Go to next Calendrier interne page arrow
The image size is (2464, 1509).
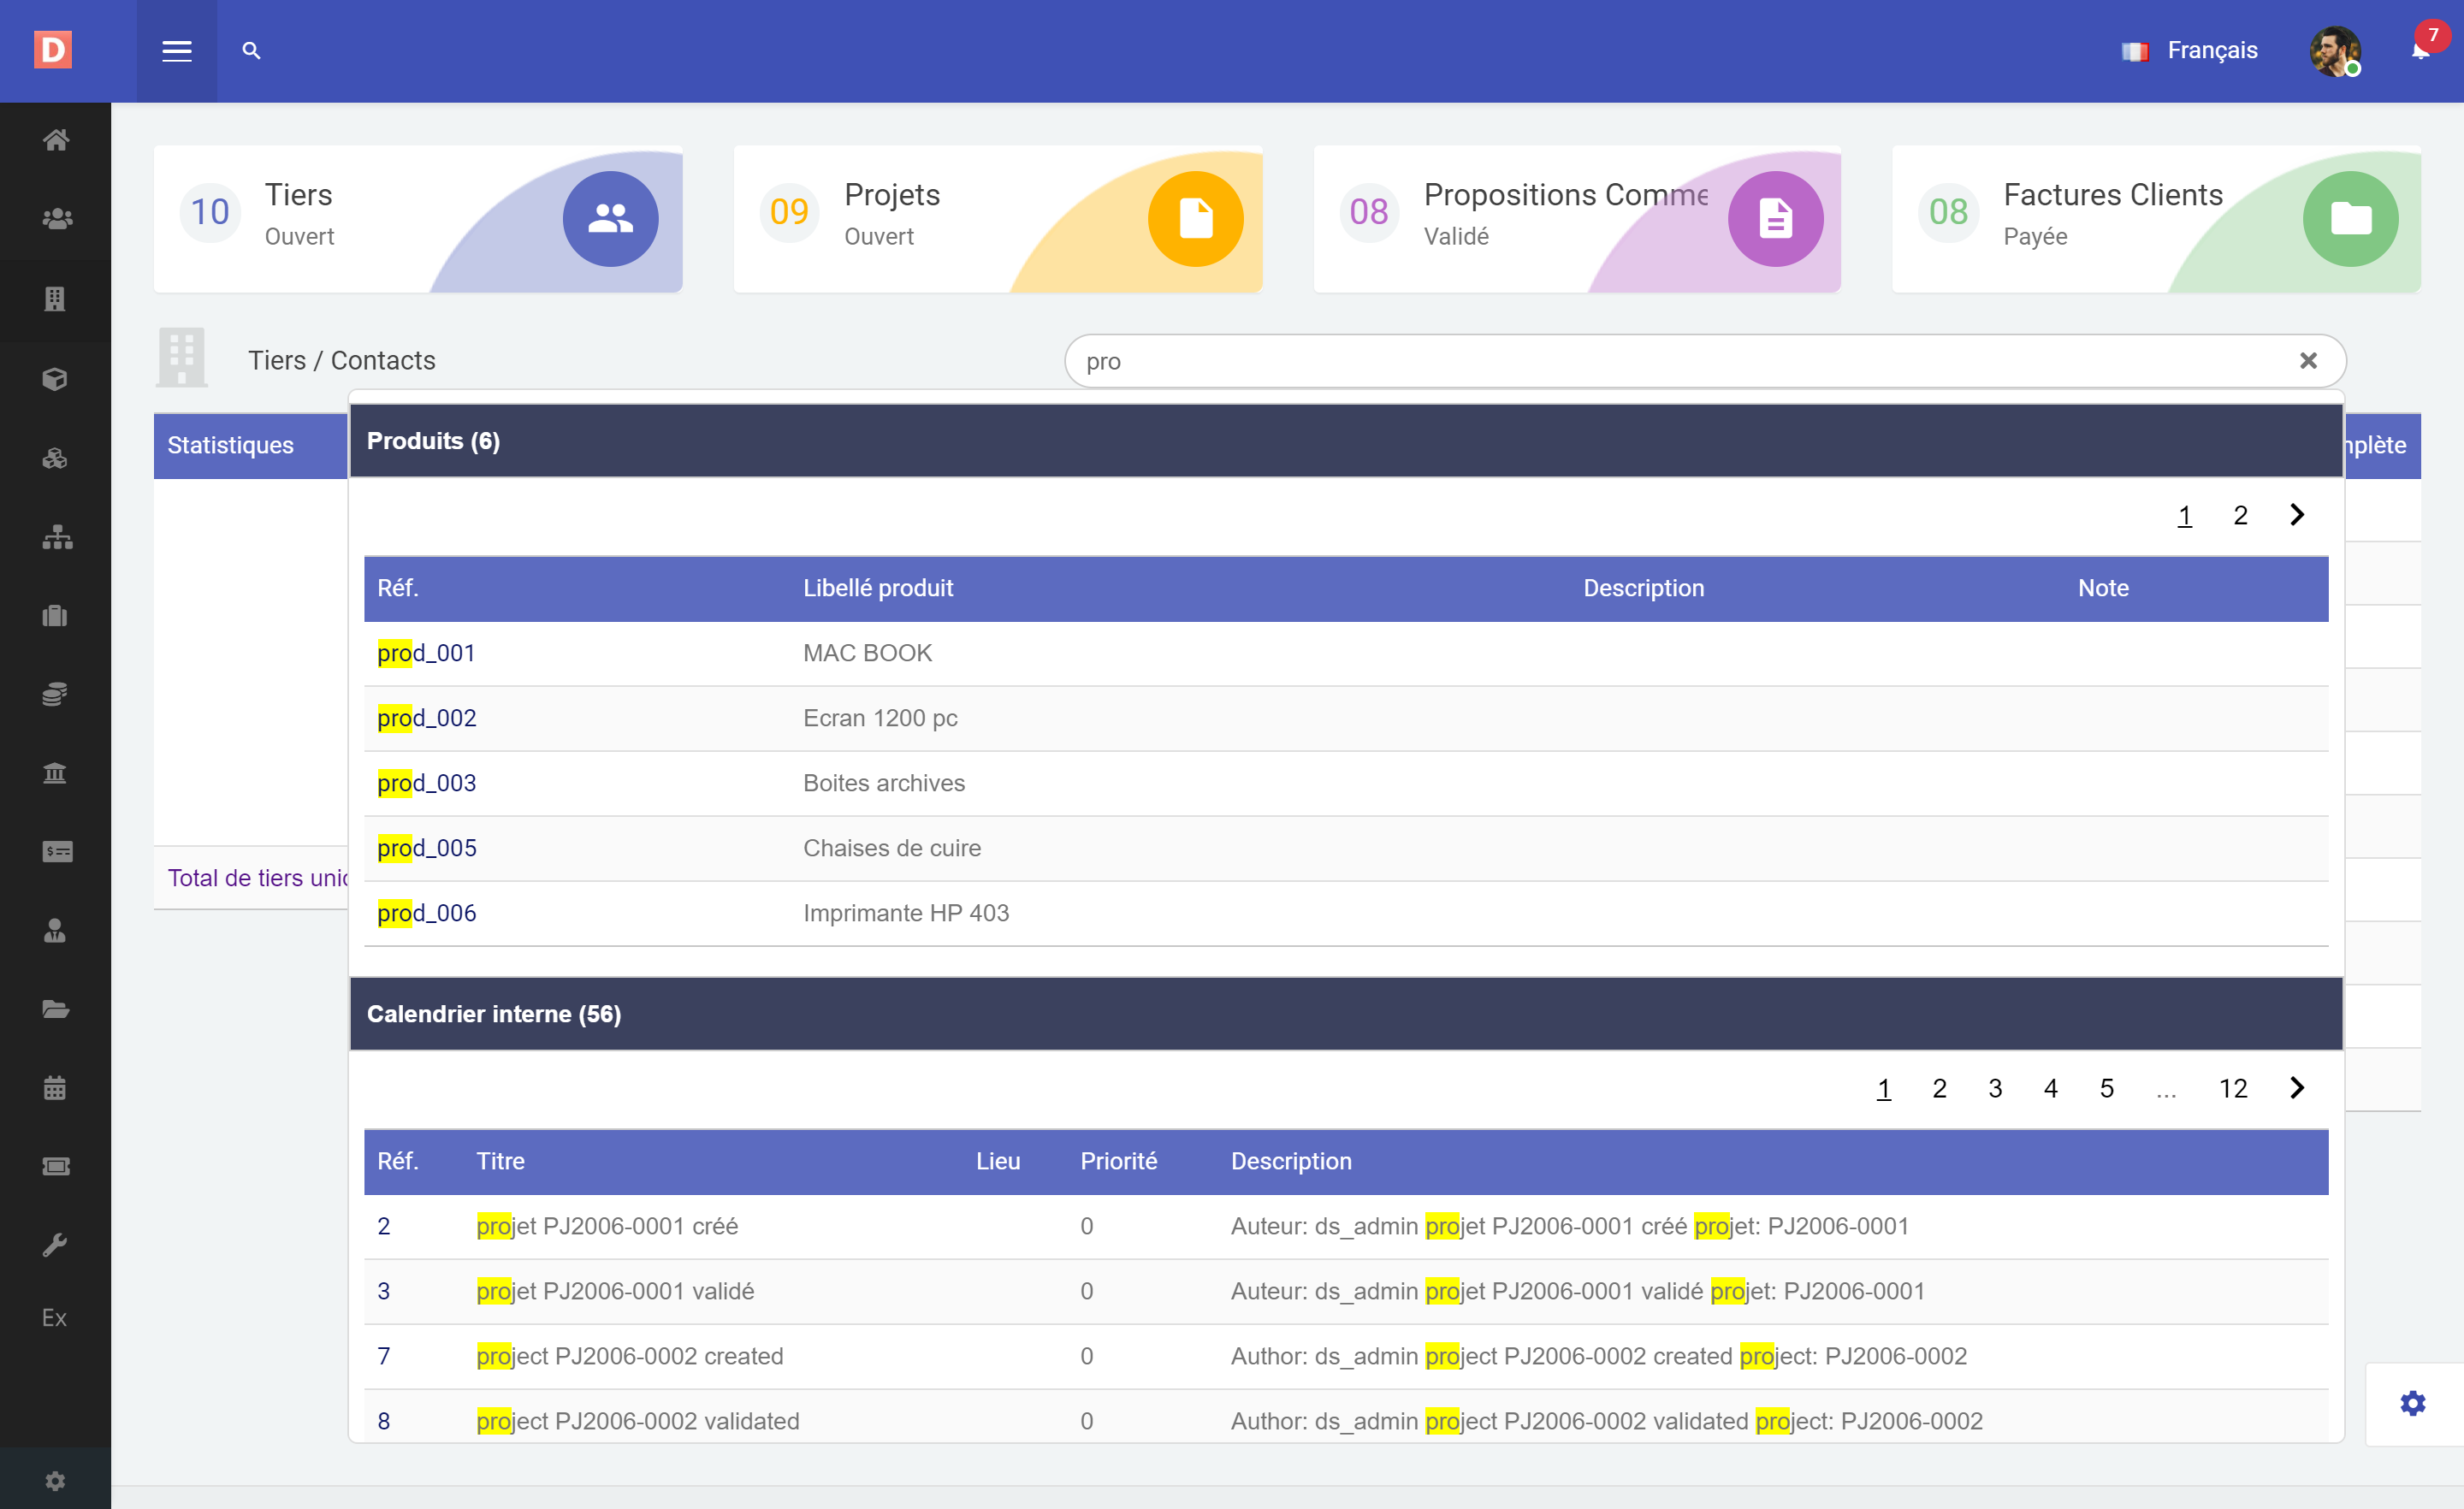2297,1088
